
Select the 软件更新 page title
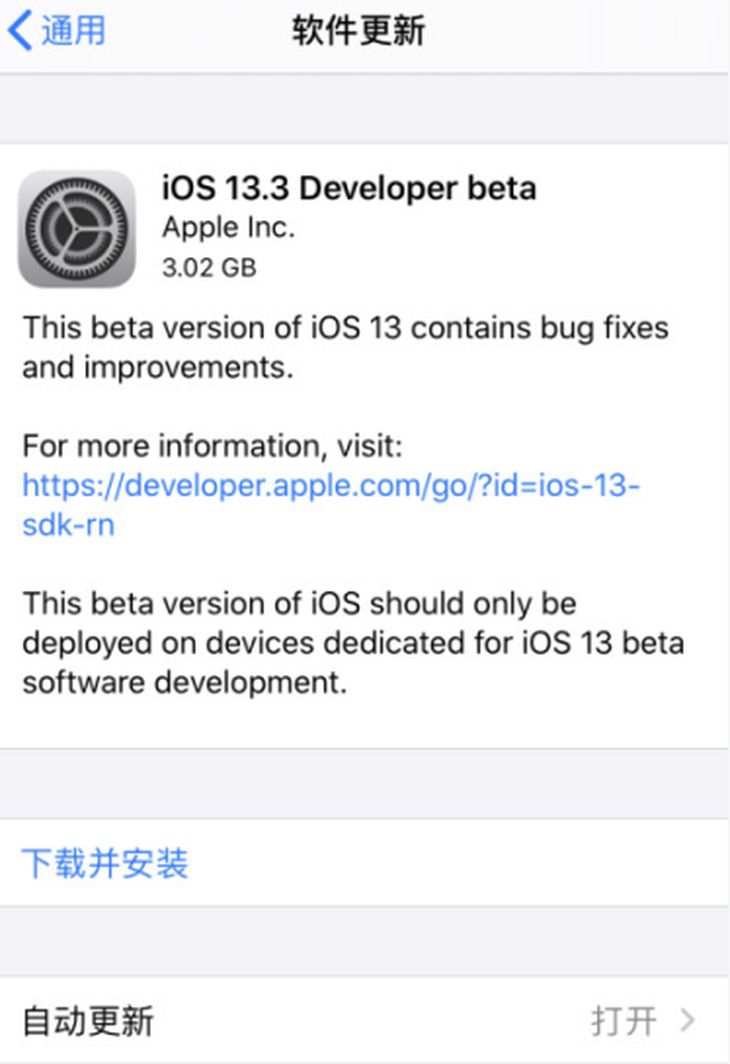tap(358, 31)
